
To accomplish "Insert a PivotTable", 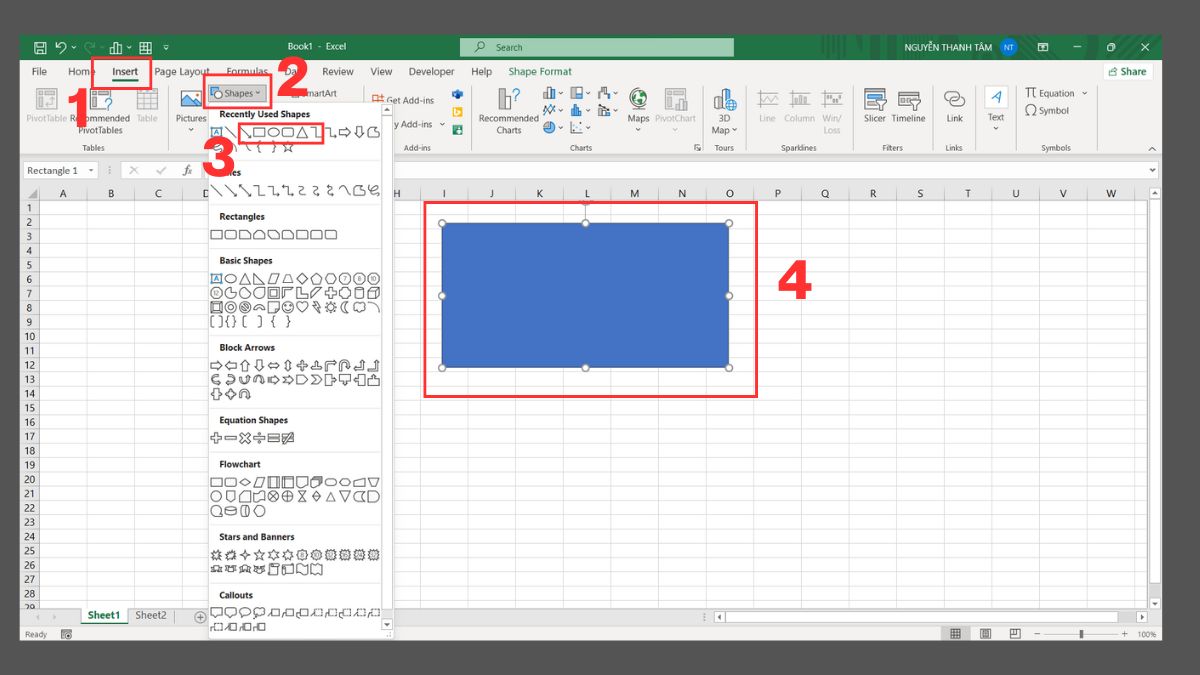I will coord(46,105).
